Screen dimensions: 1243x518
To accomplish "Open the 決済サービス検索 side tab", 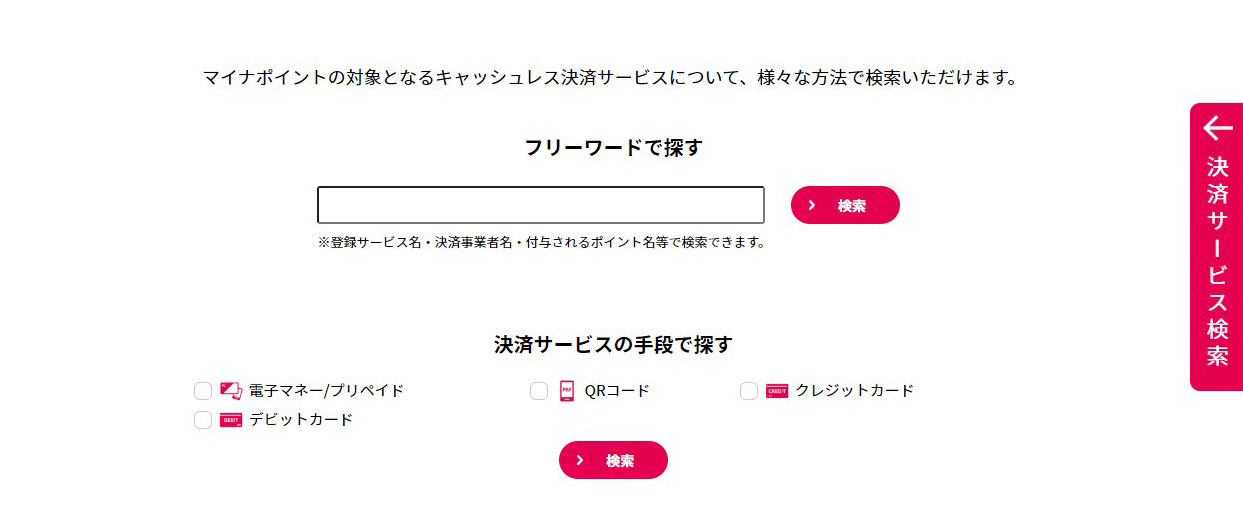I will click(1217, 260).
